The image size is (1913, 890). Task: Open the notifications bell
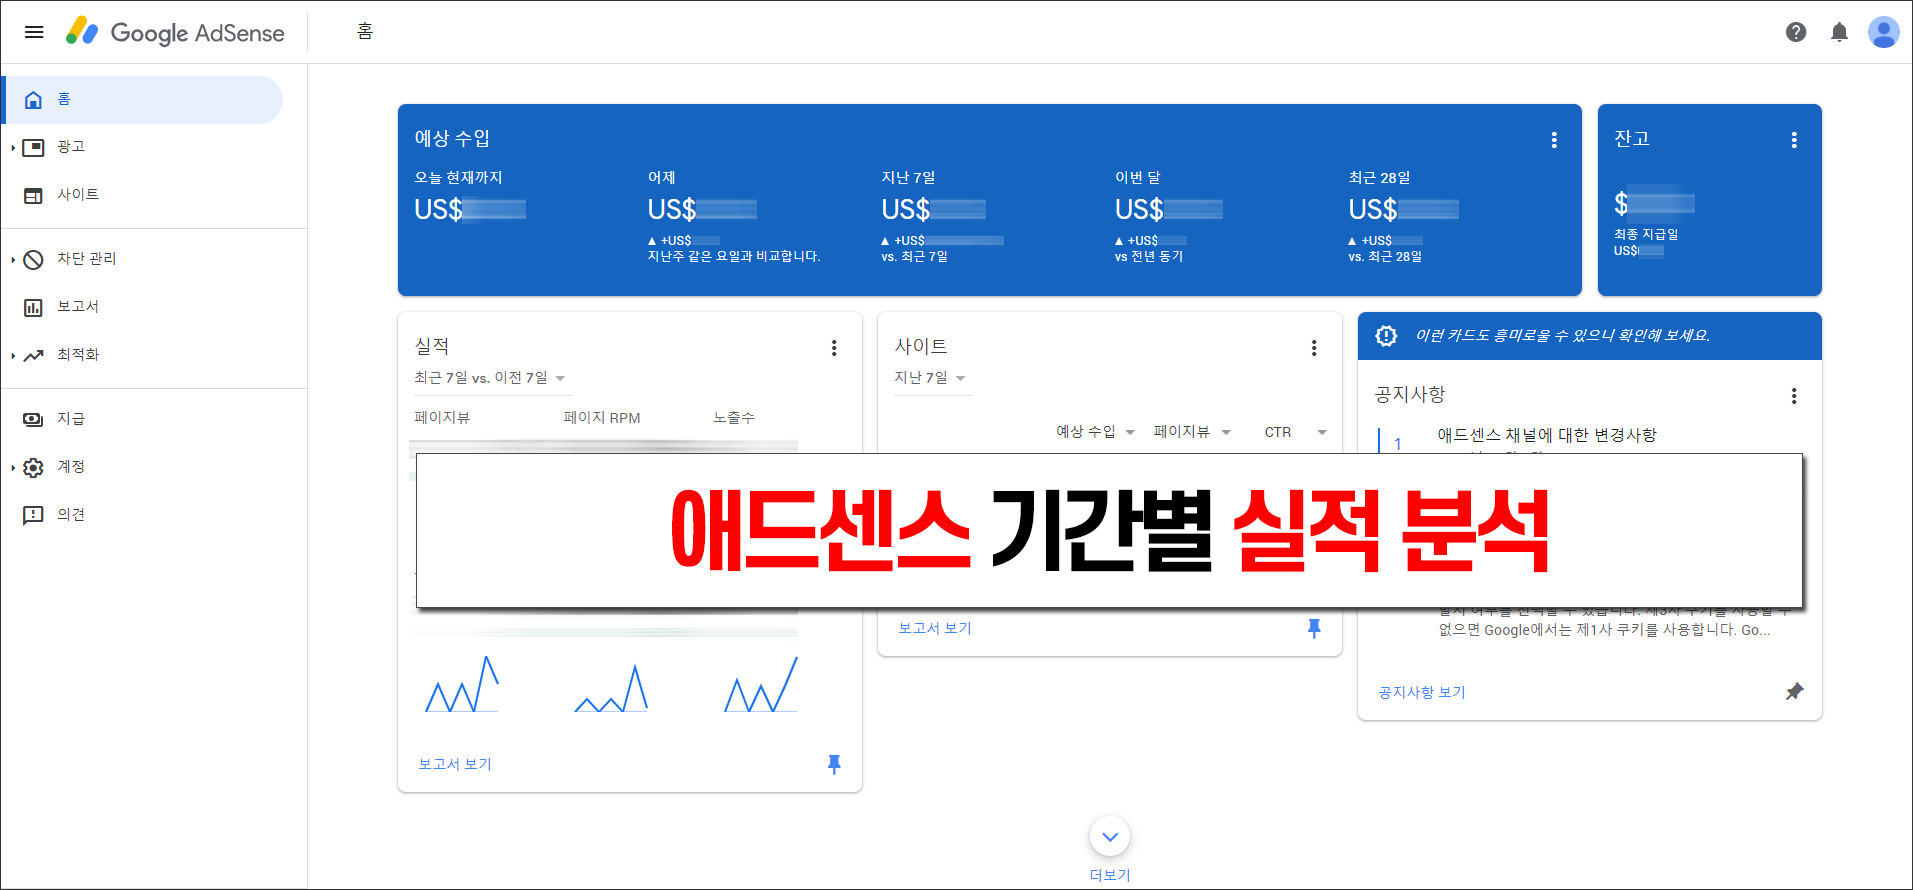(1839, 32)
